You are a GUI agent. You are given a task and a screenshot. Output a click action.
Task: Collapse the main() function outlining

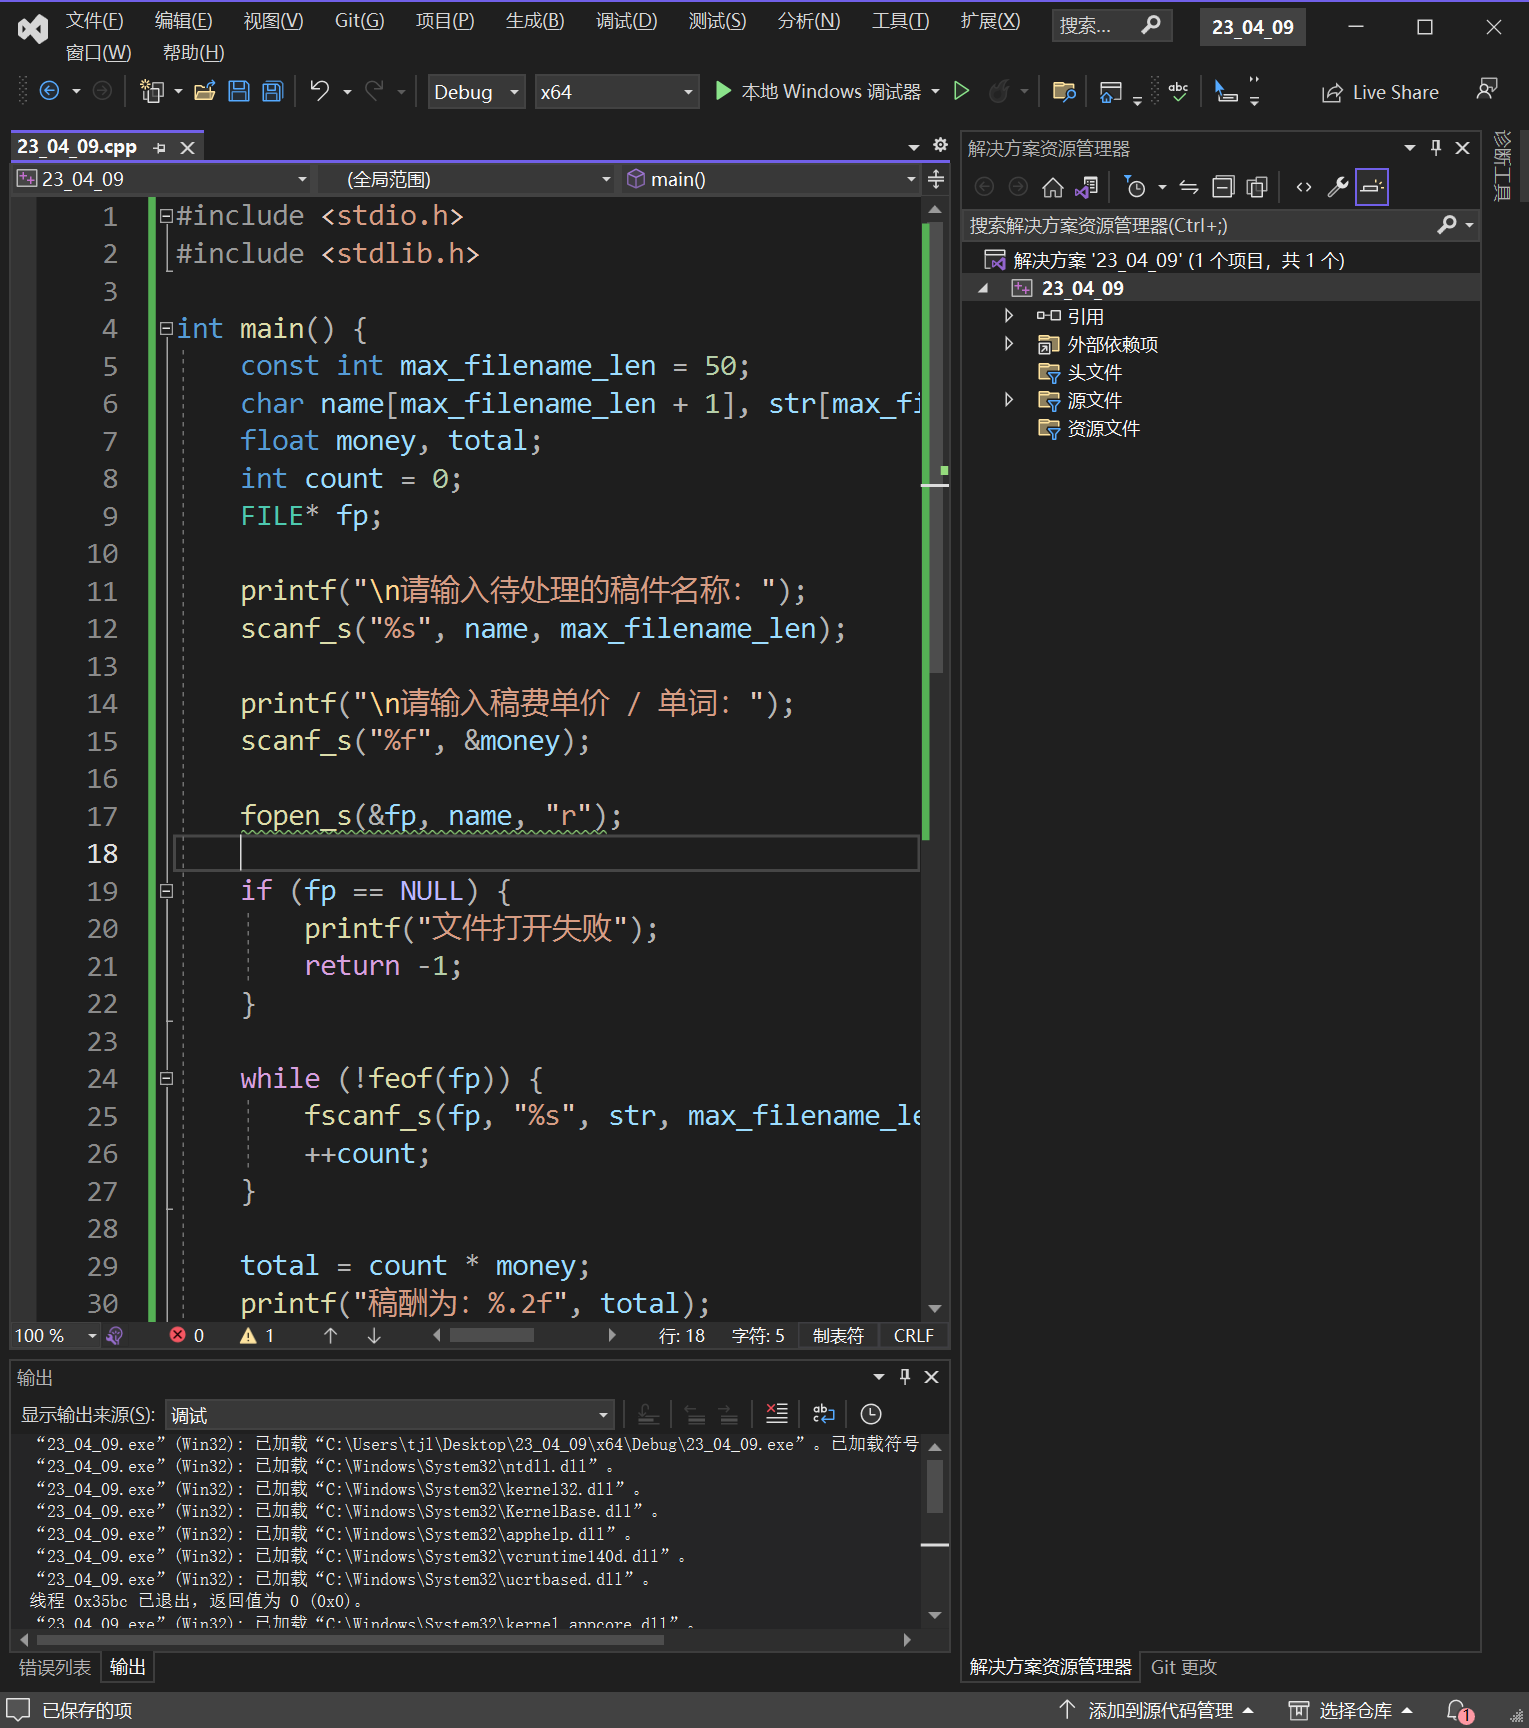click(x=167, y=328)
